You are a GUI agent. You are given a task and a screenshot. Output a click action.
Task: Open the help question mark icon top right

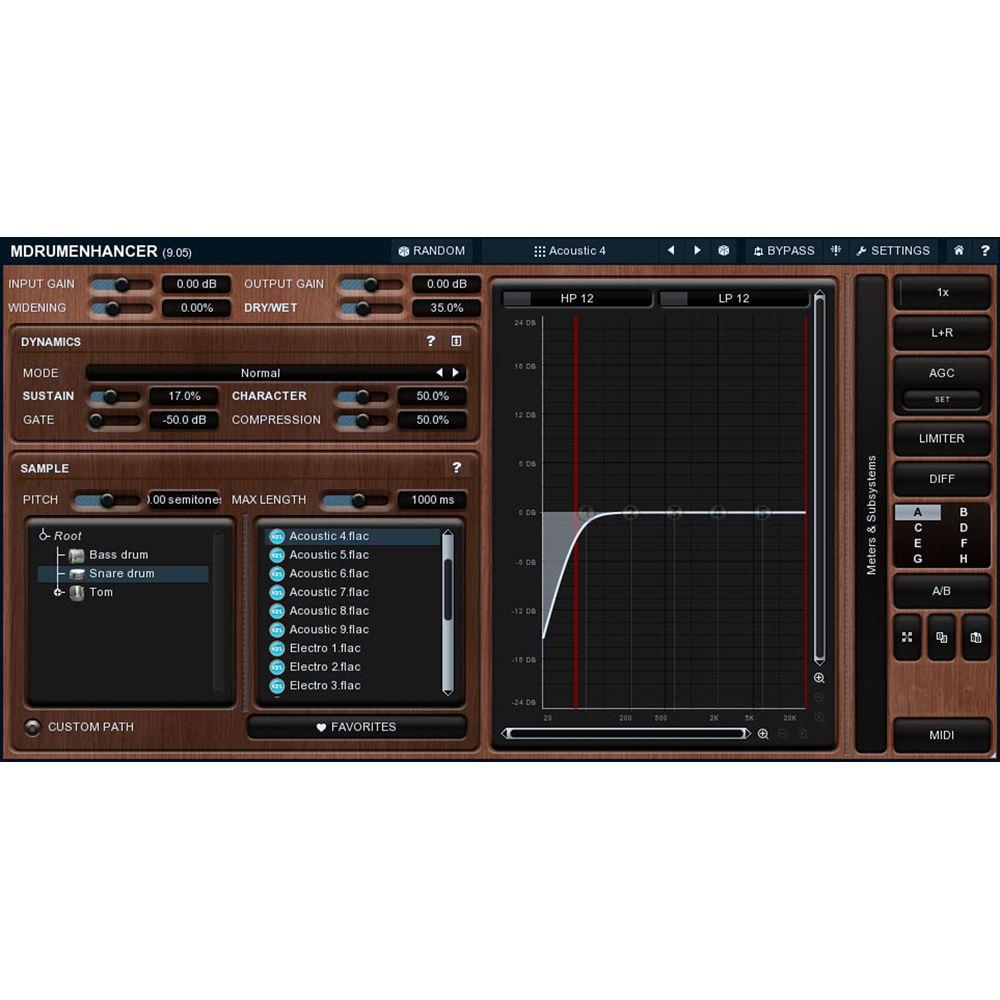(x=985, y=251)
